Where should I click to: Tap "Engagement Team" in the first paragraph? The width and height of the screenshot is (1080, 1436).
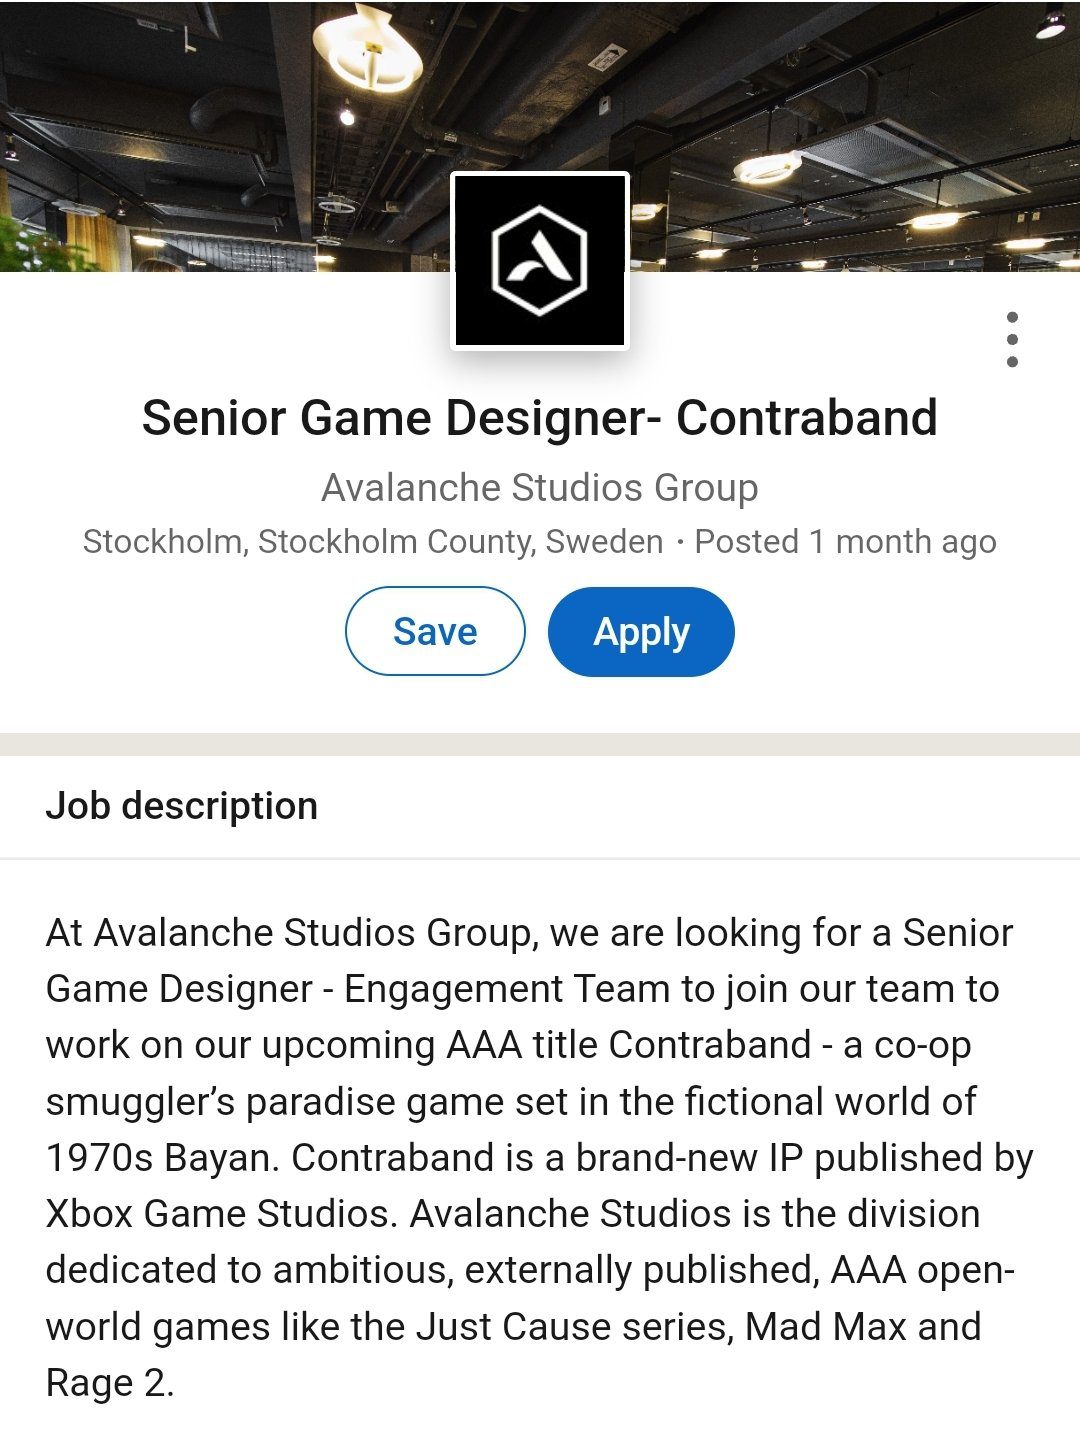point(507,989)
